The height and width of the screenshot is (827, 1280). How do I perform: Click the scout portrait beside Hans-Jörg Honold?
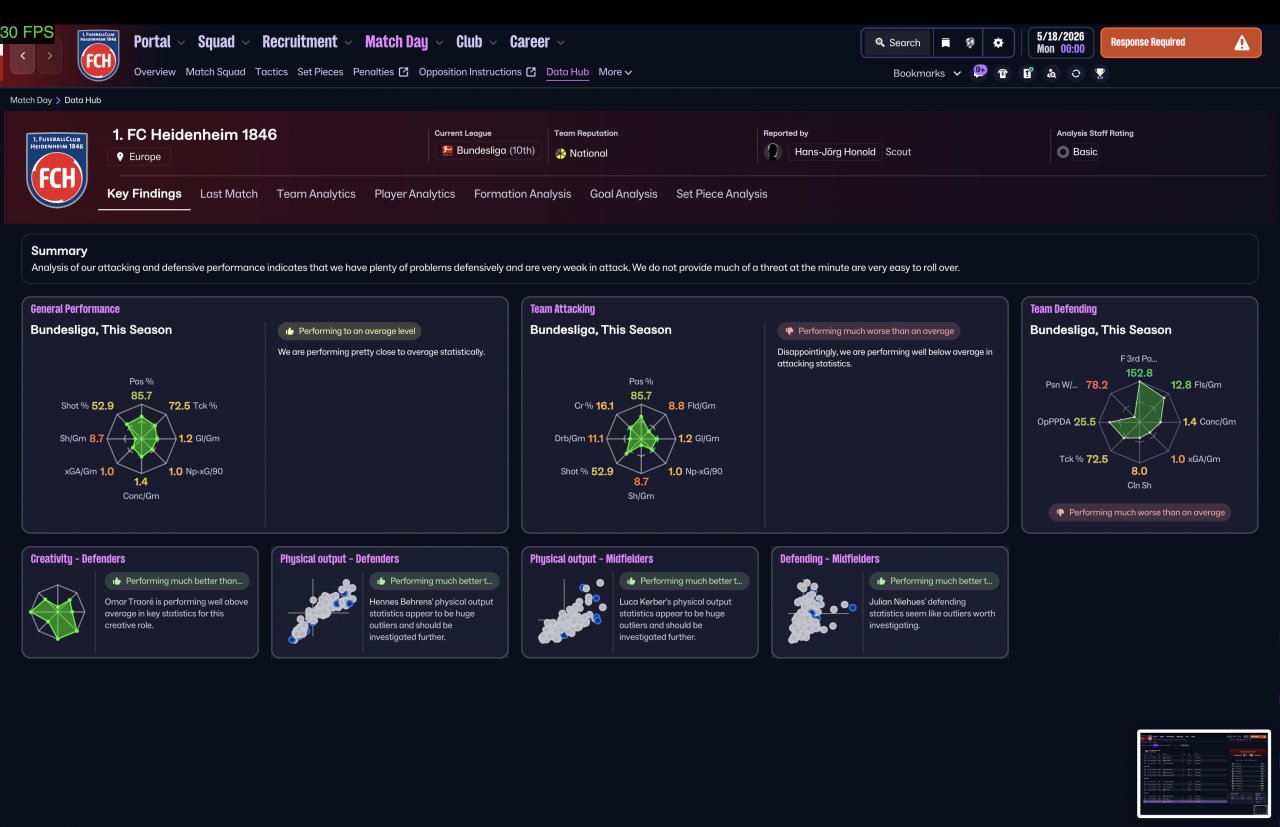pyautogui.click(x=773, y=152)
